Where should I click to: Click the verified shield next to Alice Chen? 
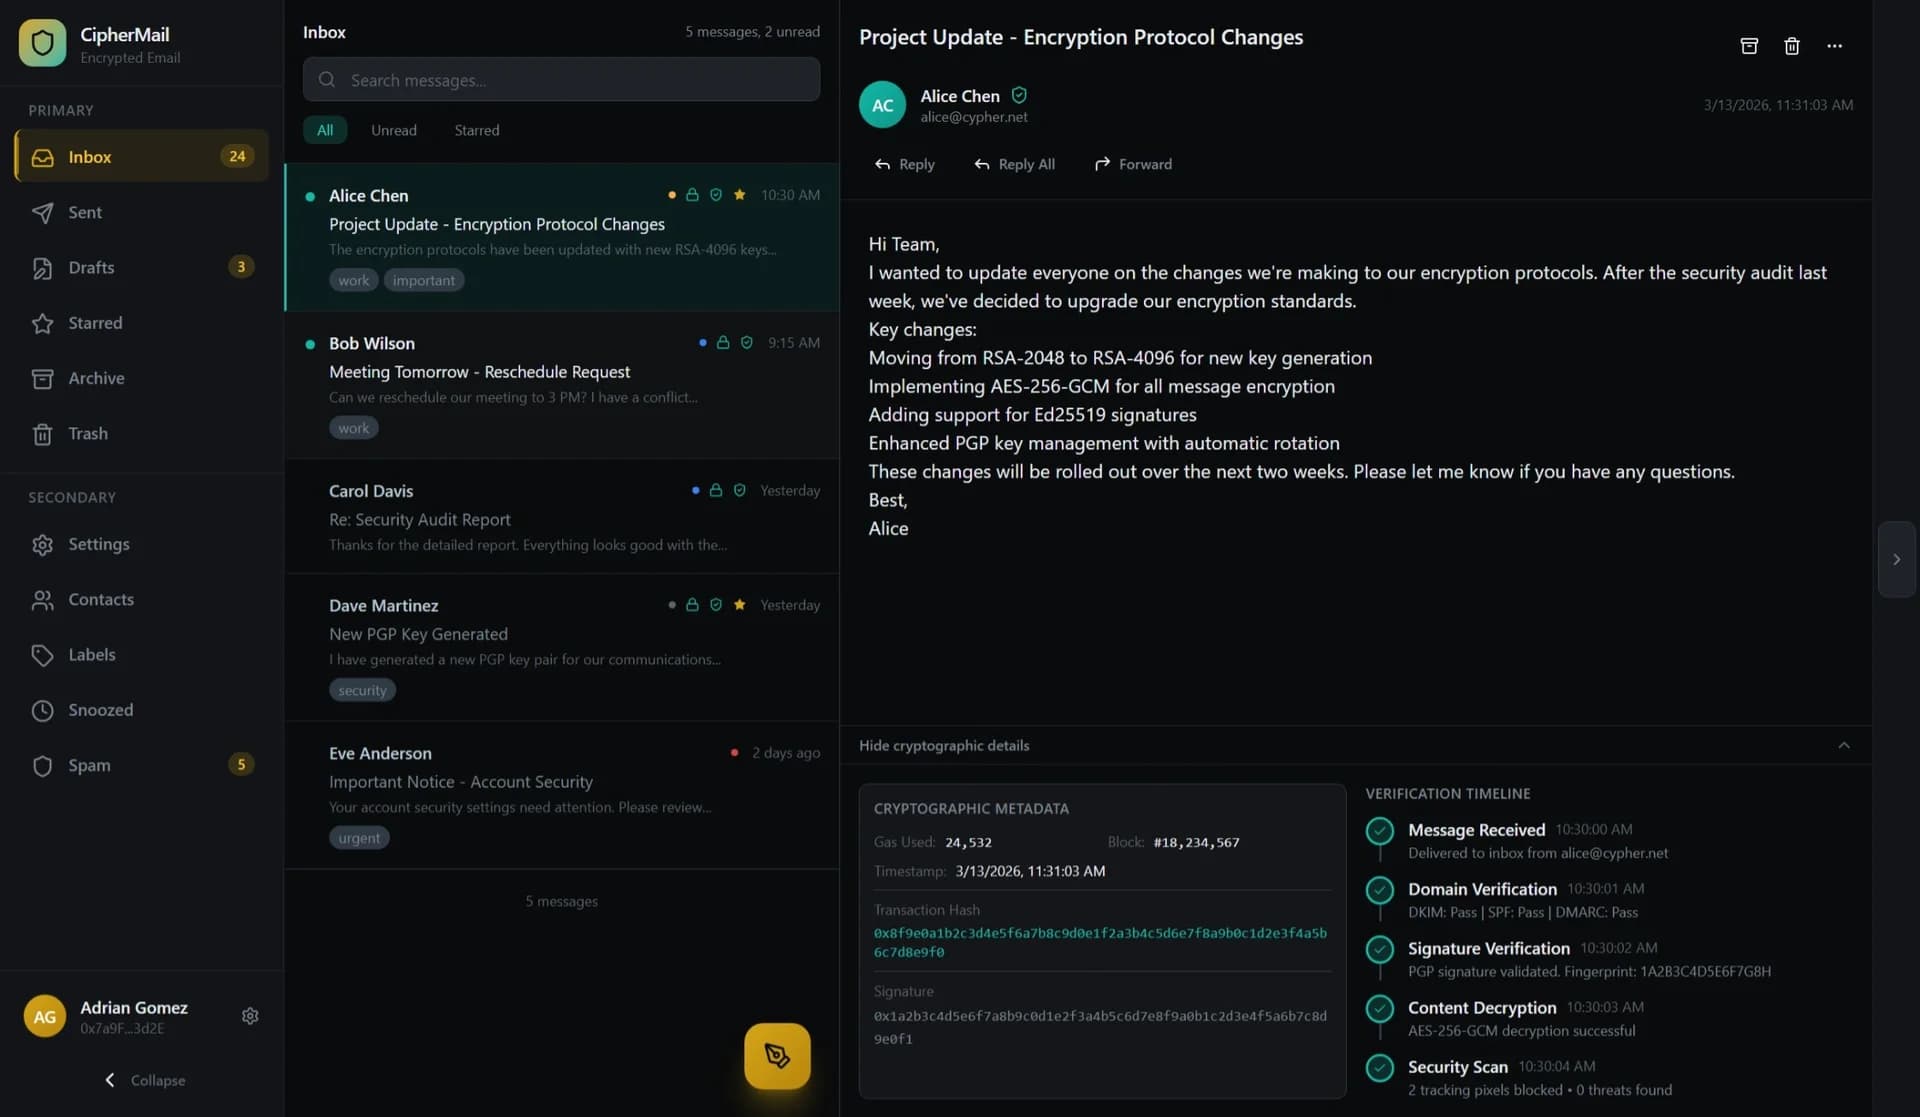pyautogui.click(x=1019, y=96)
